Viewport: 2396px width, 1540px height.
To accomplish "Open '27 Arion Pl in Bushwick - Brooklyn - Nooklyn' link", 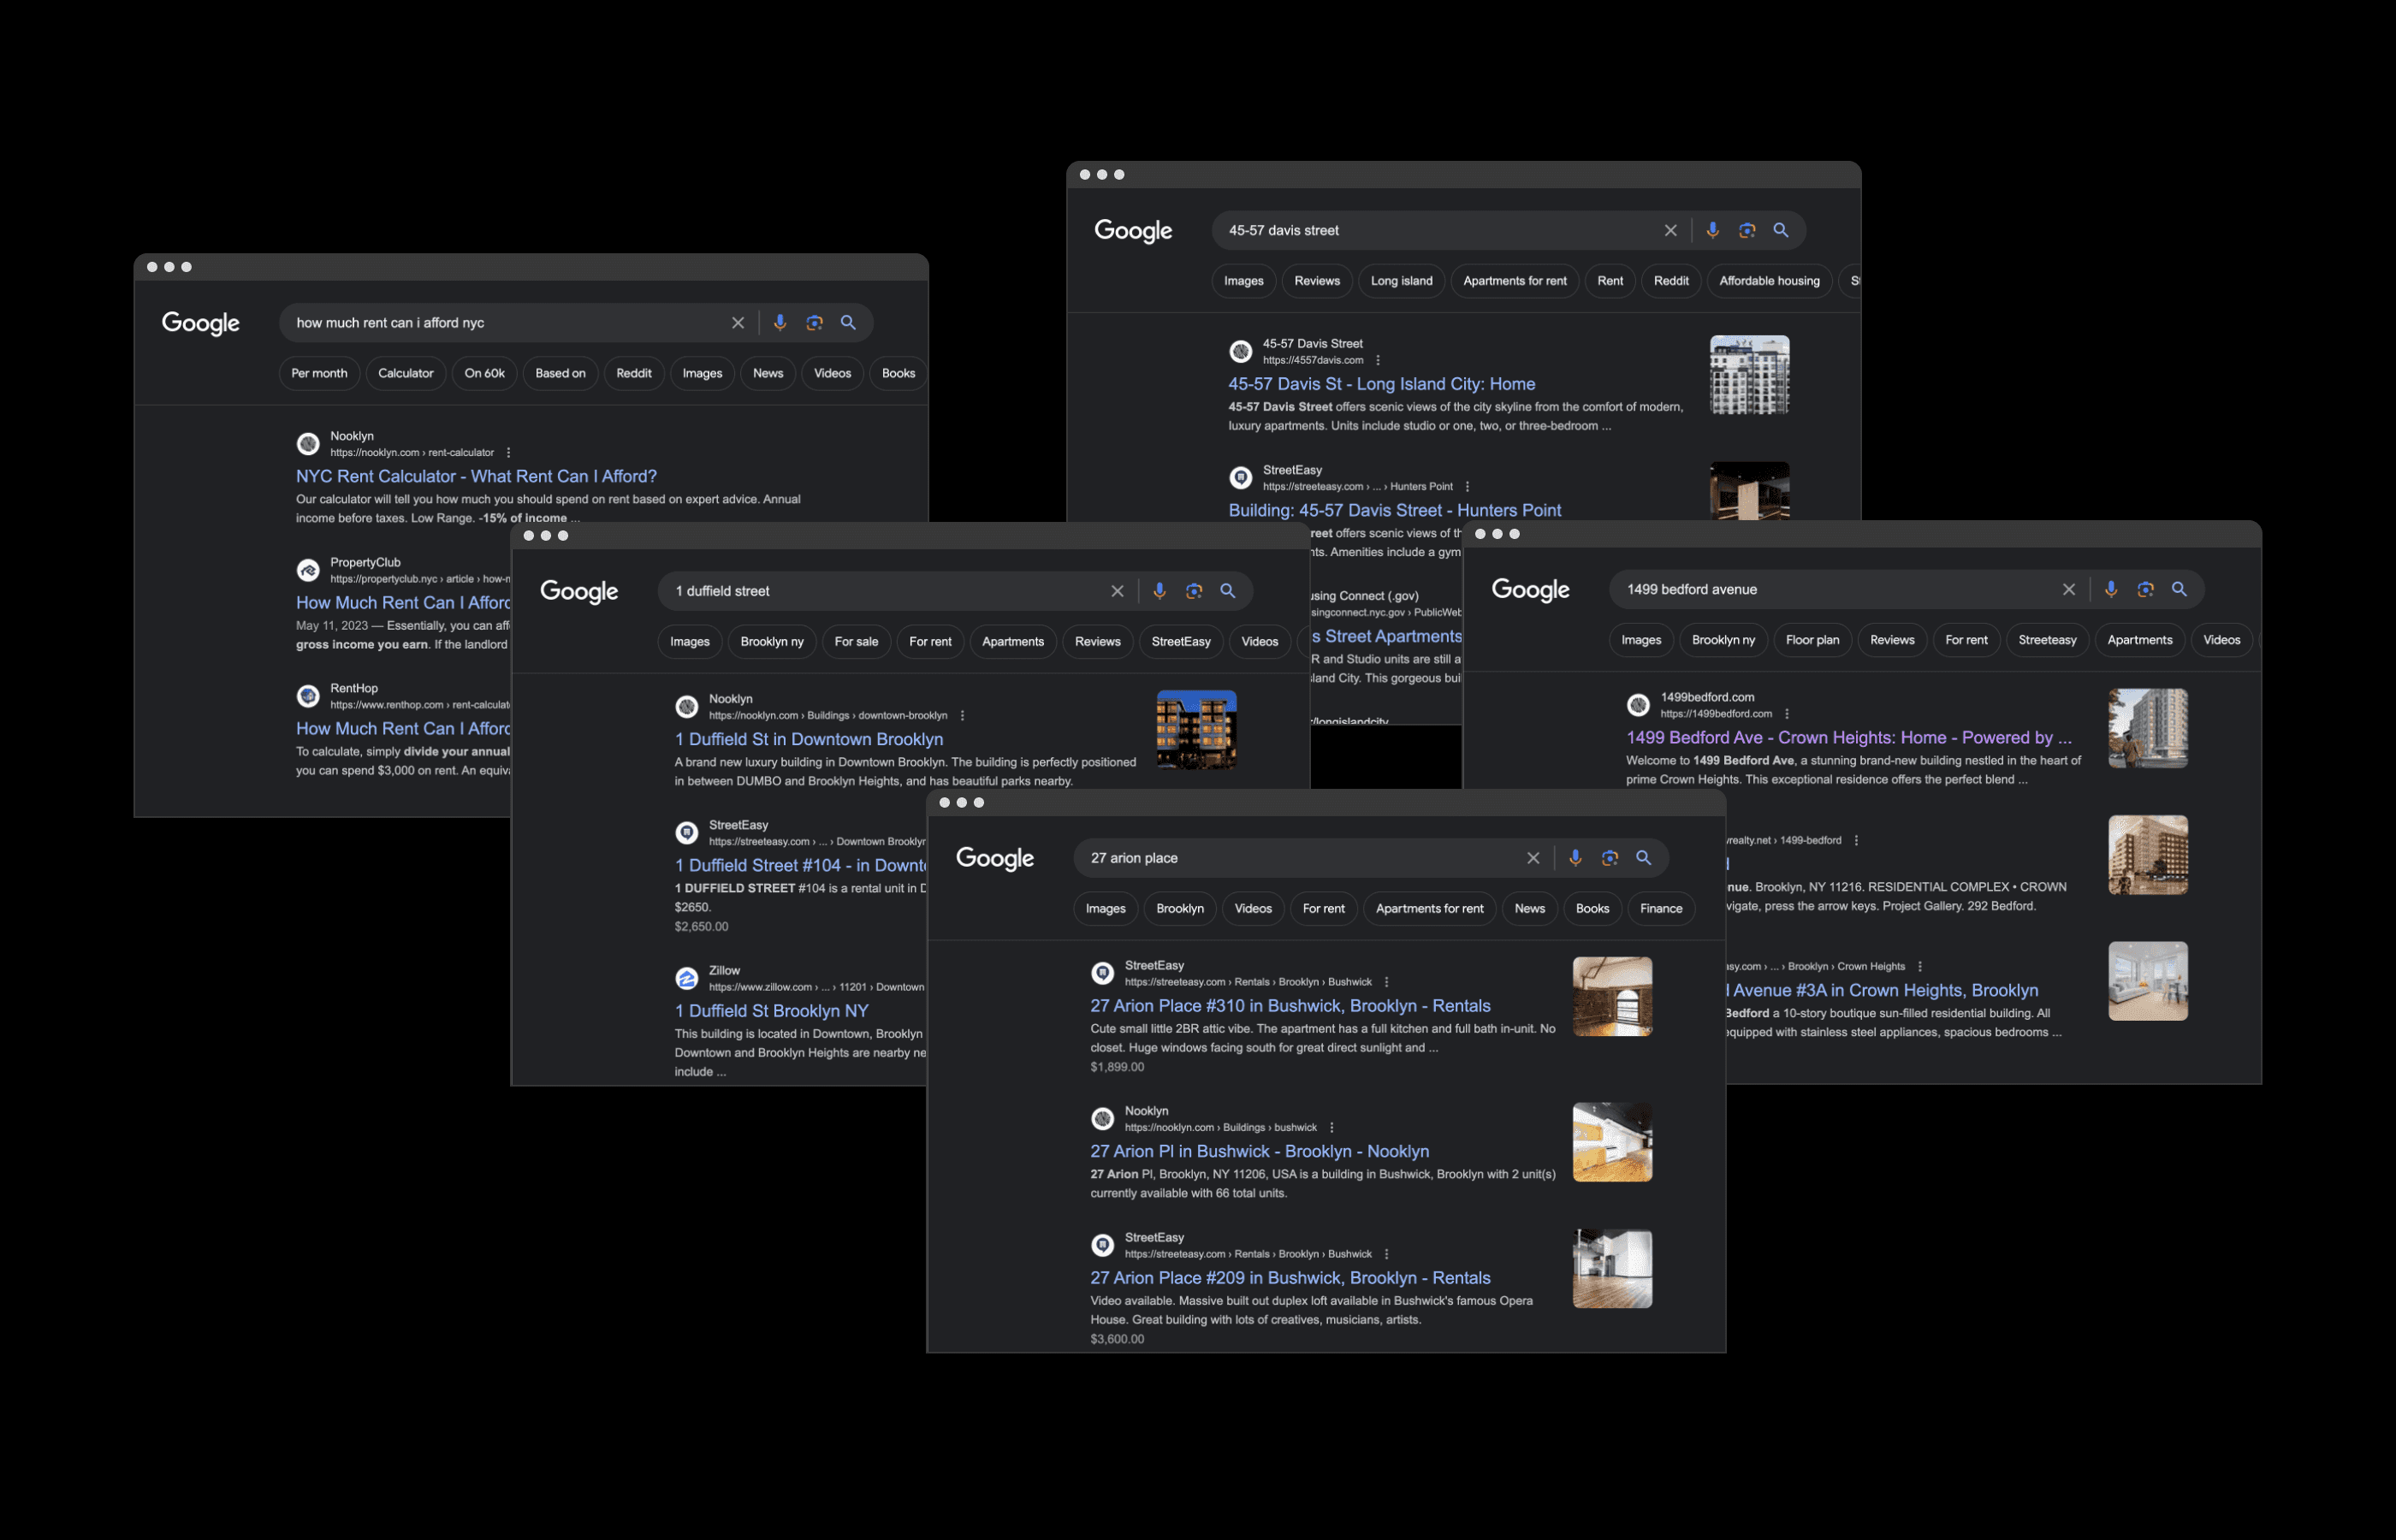I will coord(1259,1152).
